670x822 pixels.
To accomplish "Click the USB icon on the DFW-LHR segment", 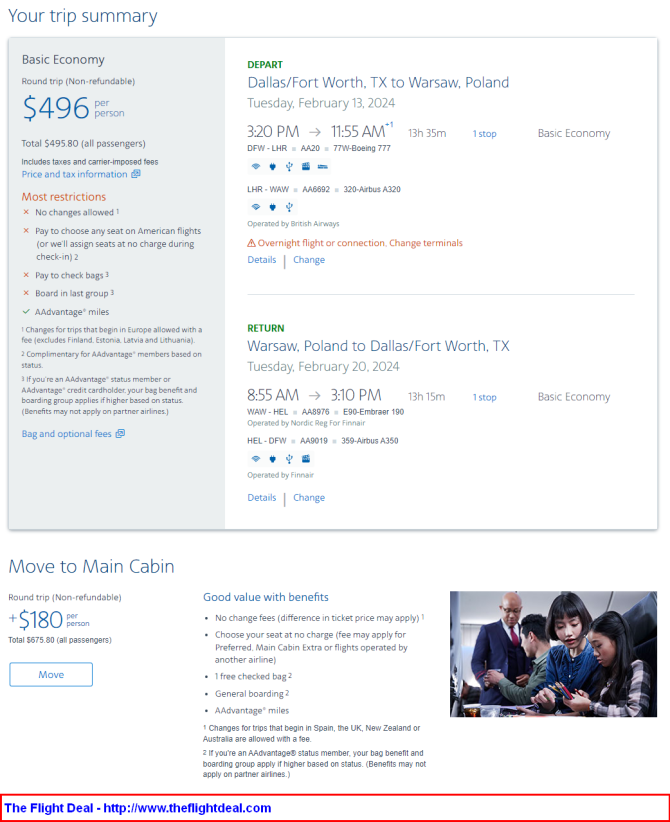I will [288, 166].
